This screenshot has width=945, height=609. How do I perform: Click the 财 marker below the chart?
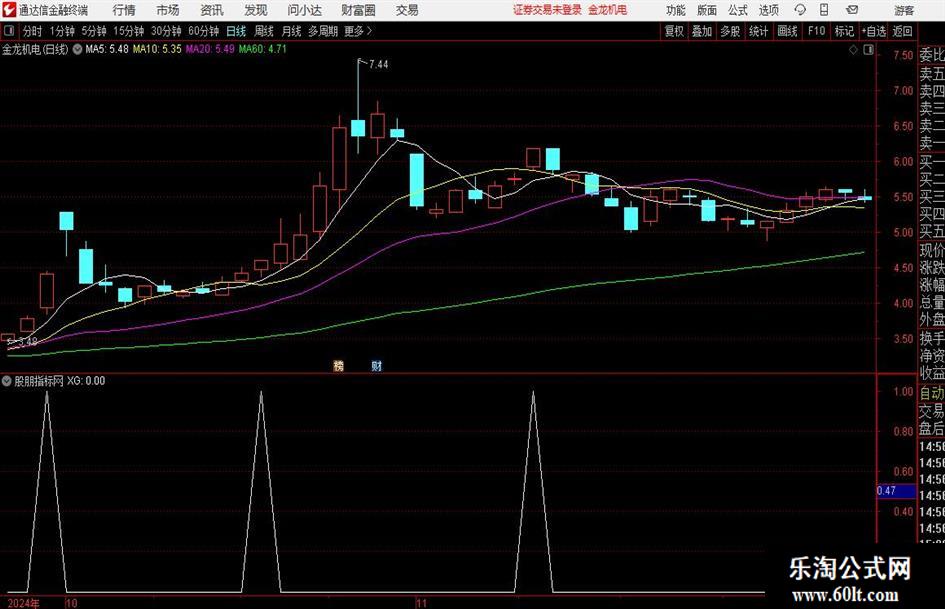coord(377,365)
